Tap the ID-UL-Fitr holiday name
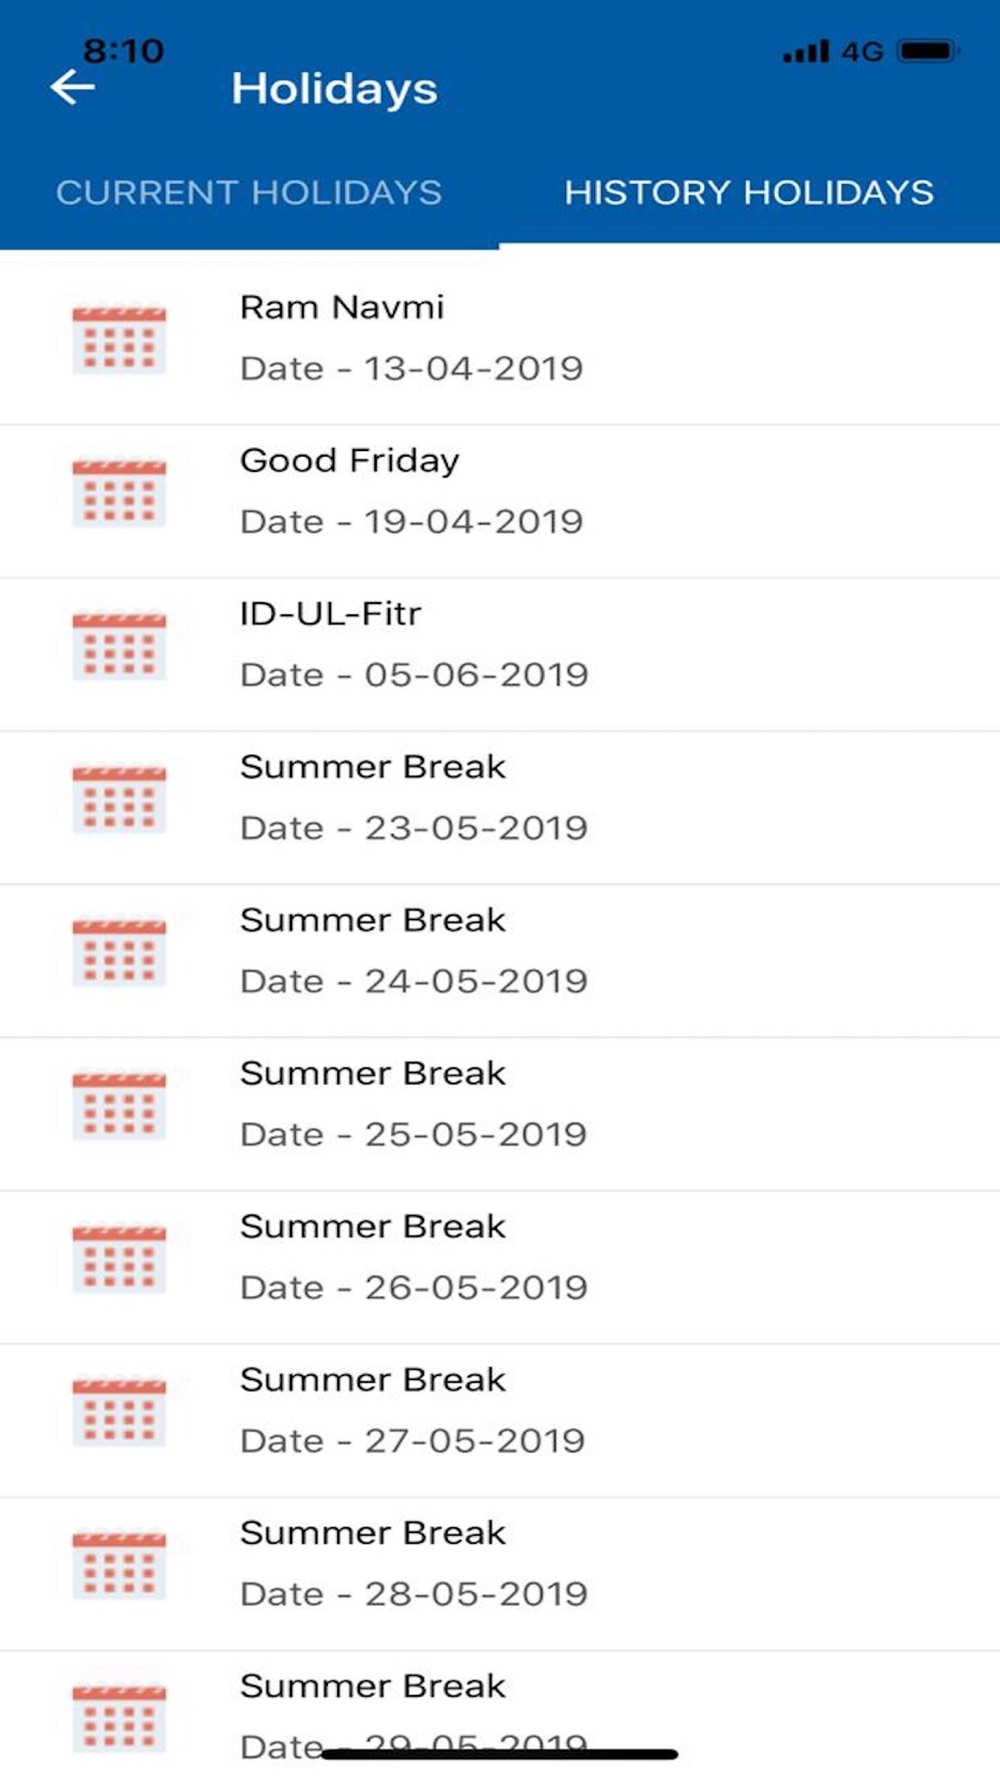The height and width of the screenshot is (1778, 1000). pyautogui.click(x=331, y=613)
